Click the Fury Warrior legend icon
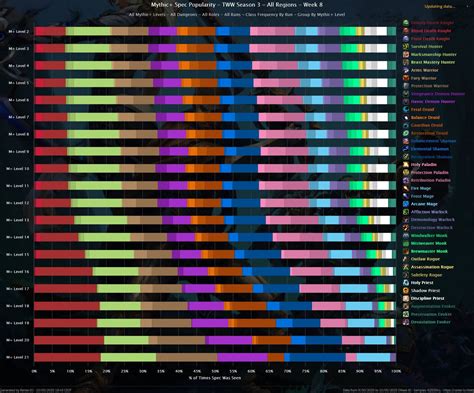The width and height of the screenshot is (474, 393). click(x=406, y=78)
